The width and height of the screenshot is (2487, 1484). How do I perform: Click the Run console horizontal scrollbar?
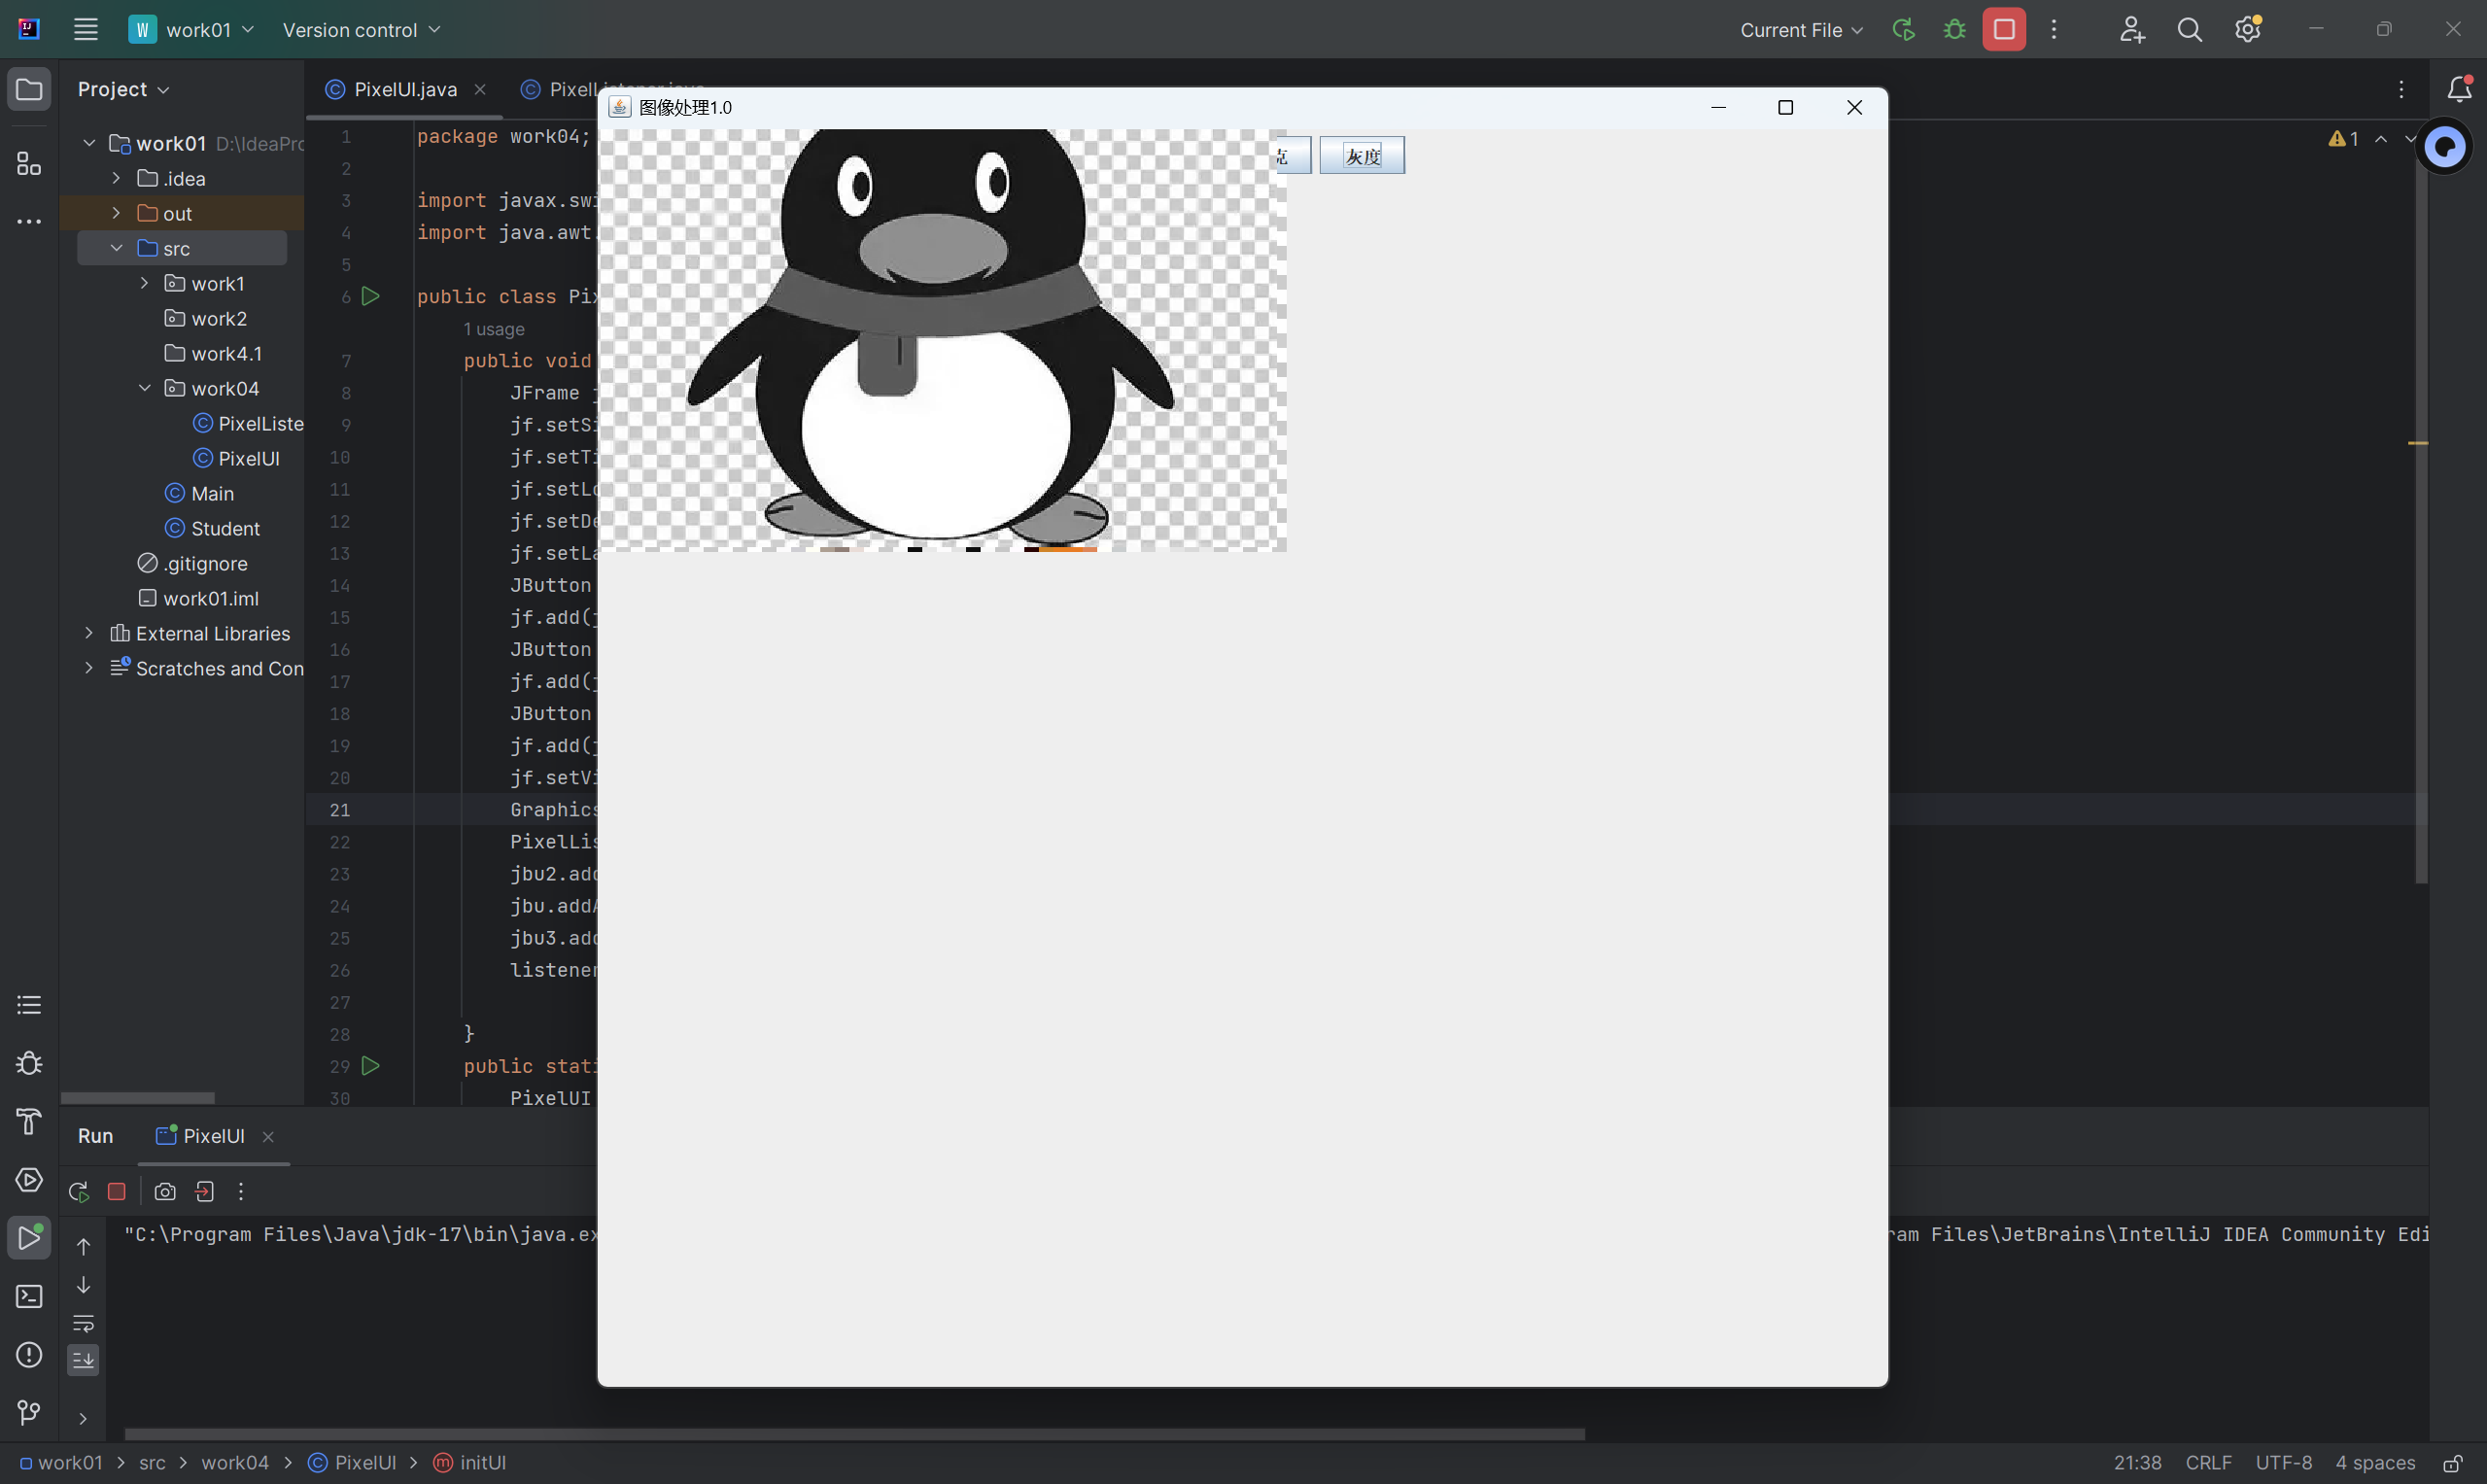[853, 1433]
